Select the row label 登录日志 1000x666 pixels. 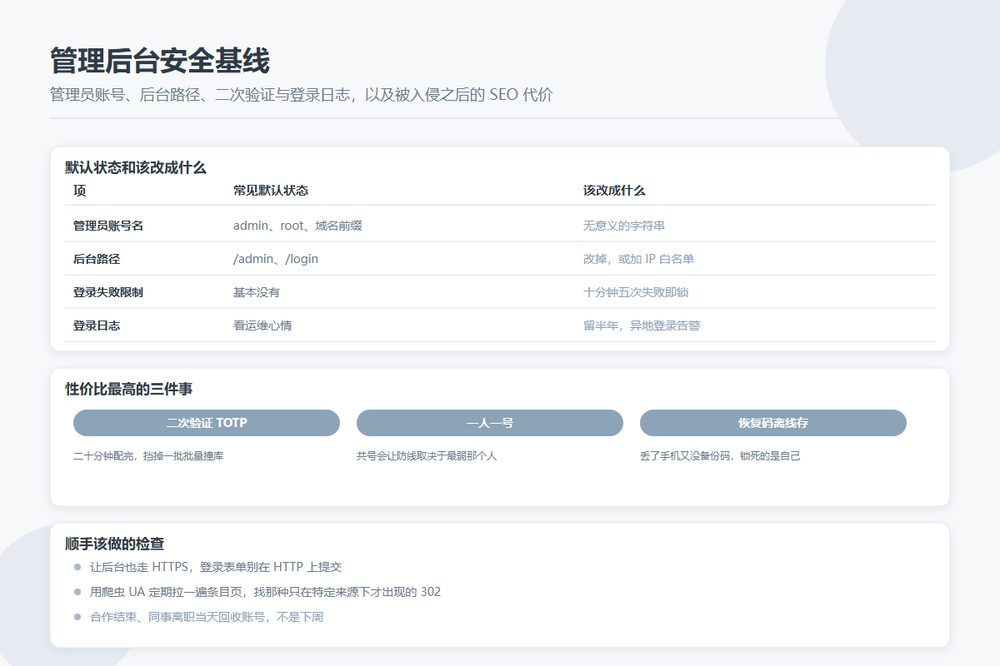coord(96,325)
